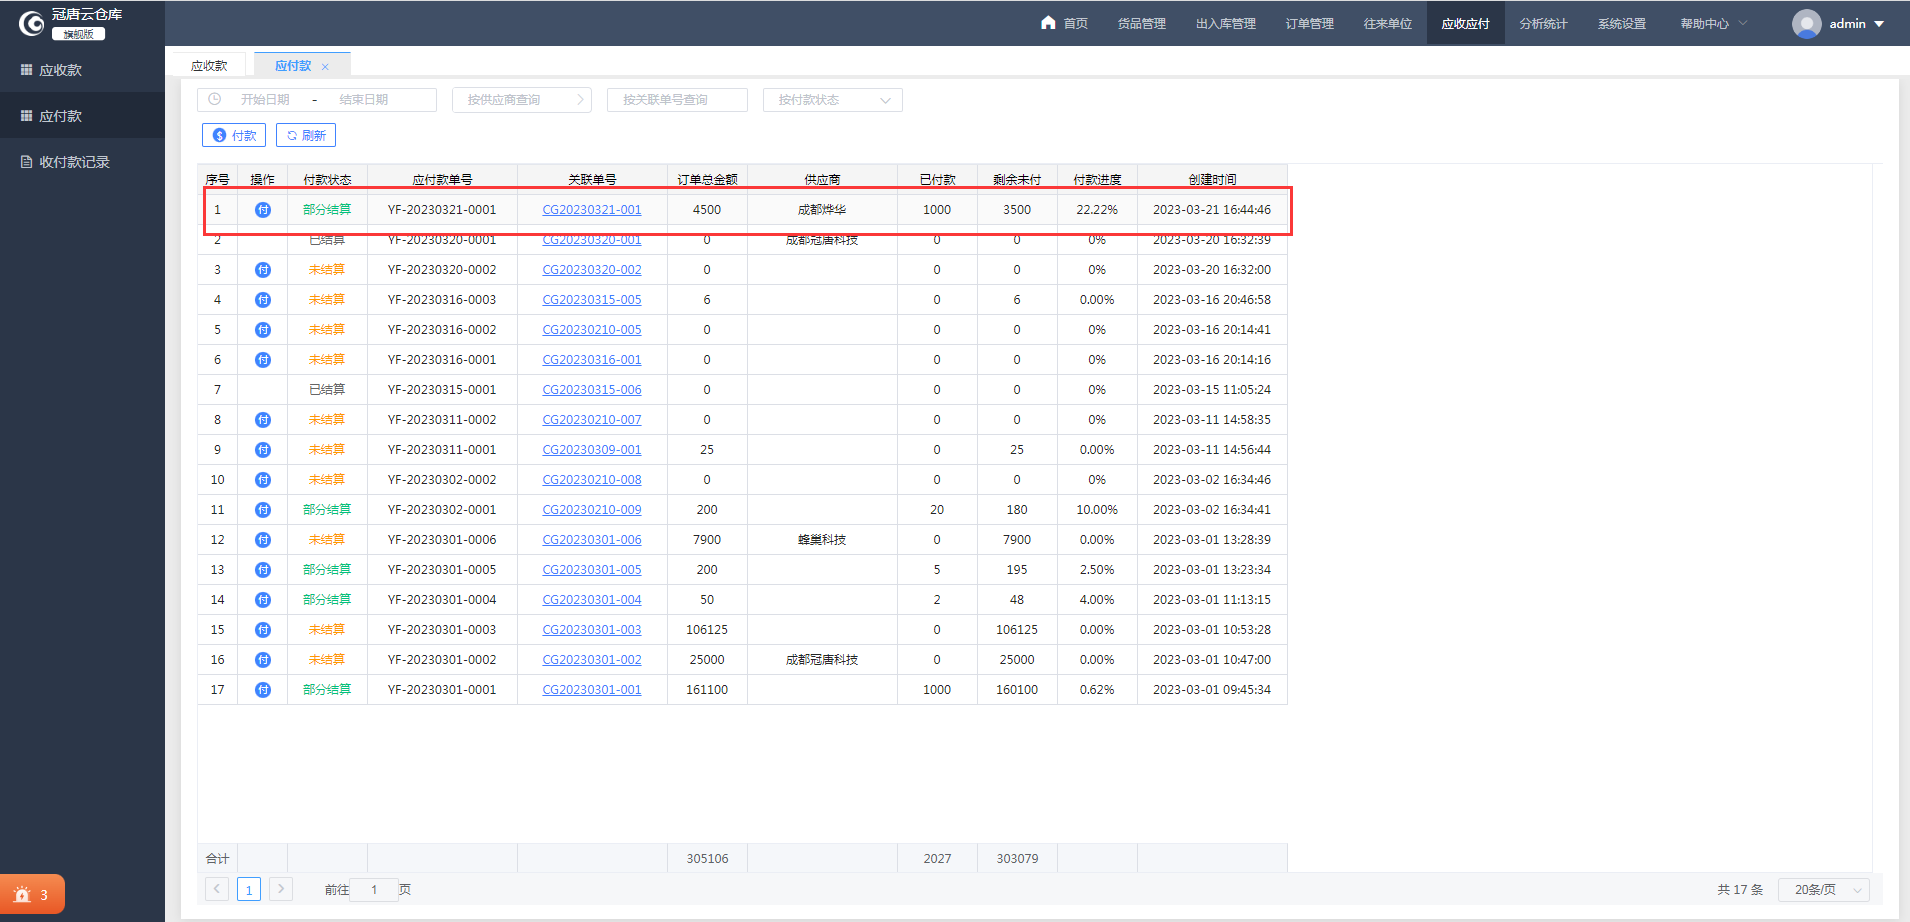The height and width of the screenshot is (922, 1910).
Task: Open link CG20230320-002
Action: pyautogui.click(x=592, y=270)
